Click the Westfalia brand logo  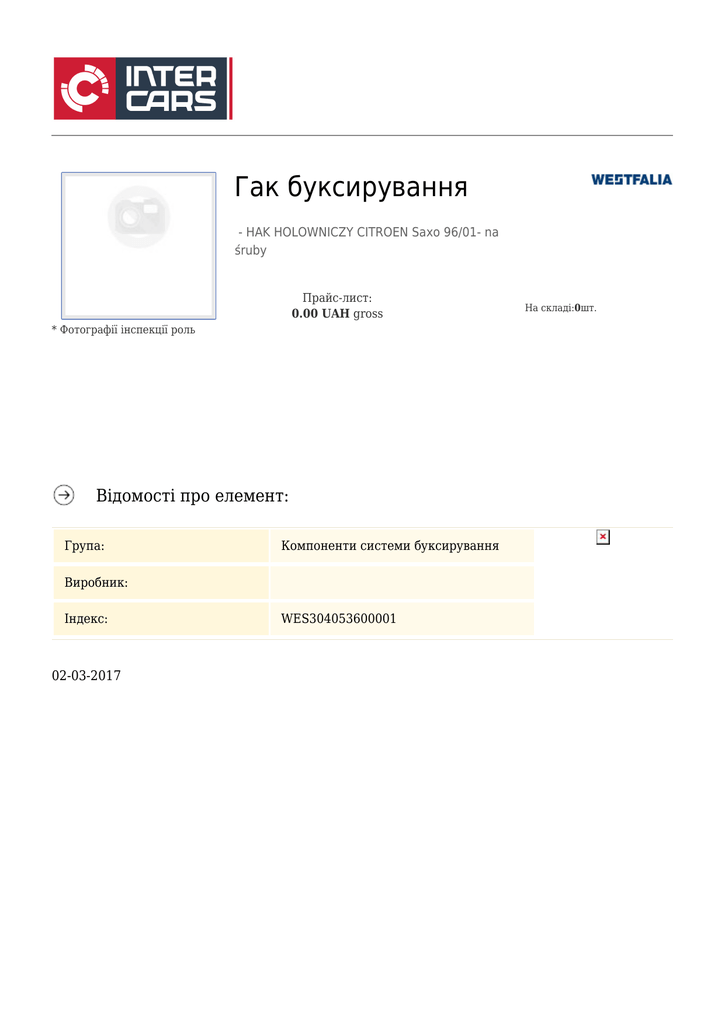pyautogui.click(x=631, y=180)
